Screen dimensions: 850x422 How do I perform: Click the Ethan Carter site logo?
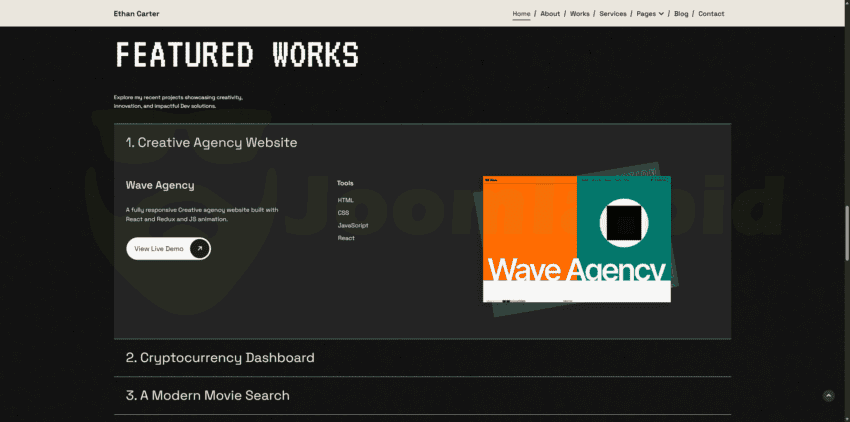coord(136,14)
